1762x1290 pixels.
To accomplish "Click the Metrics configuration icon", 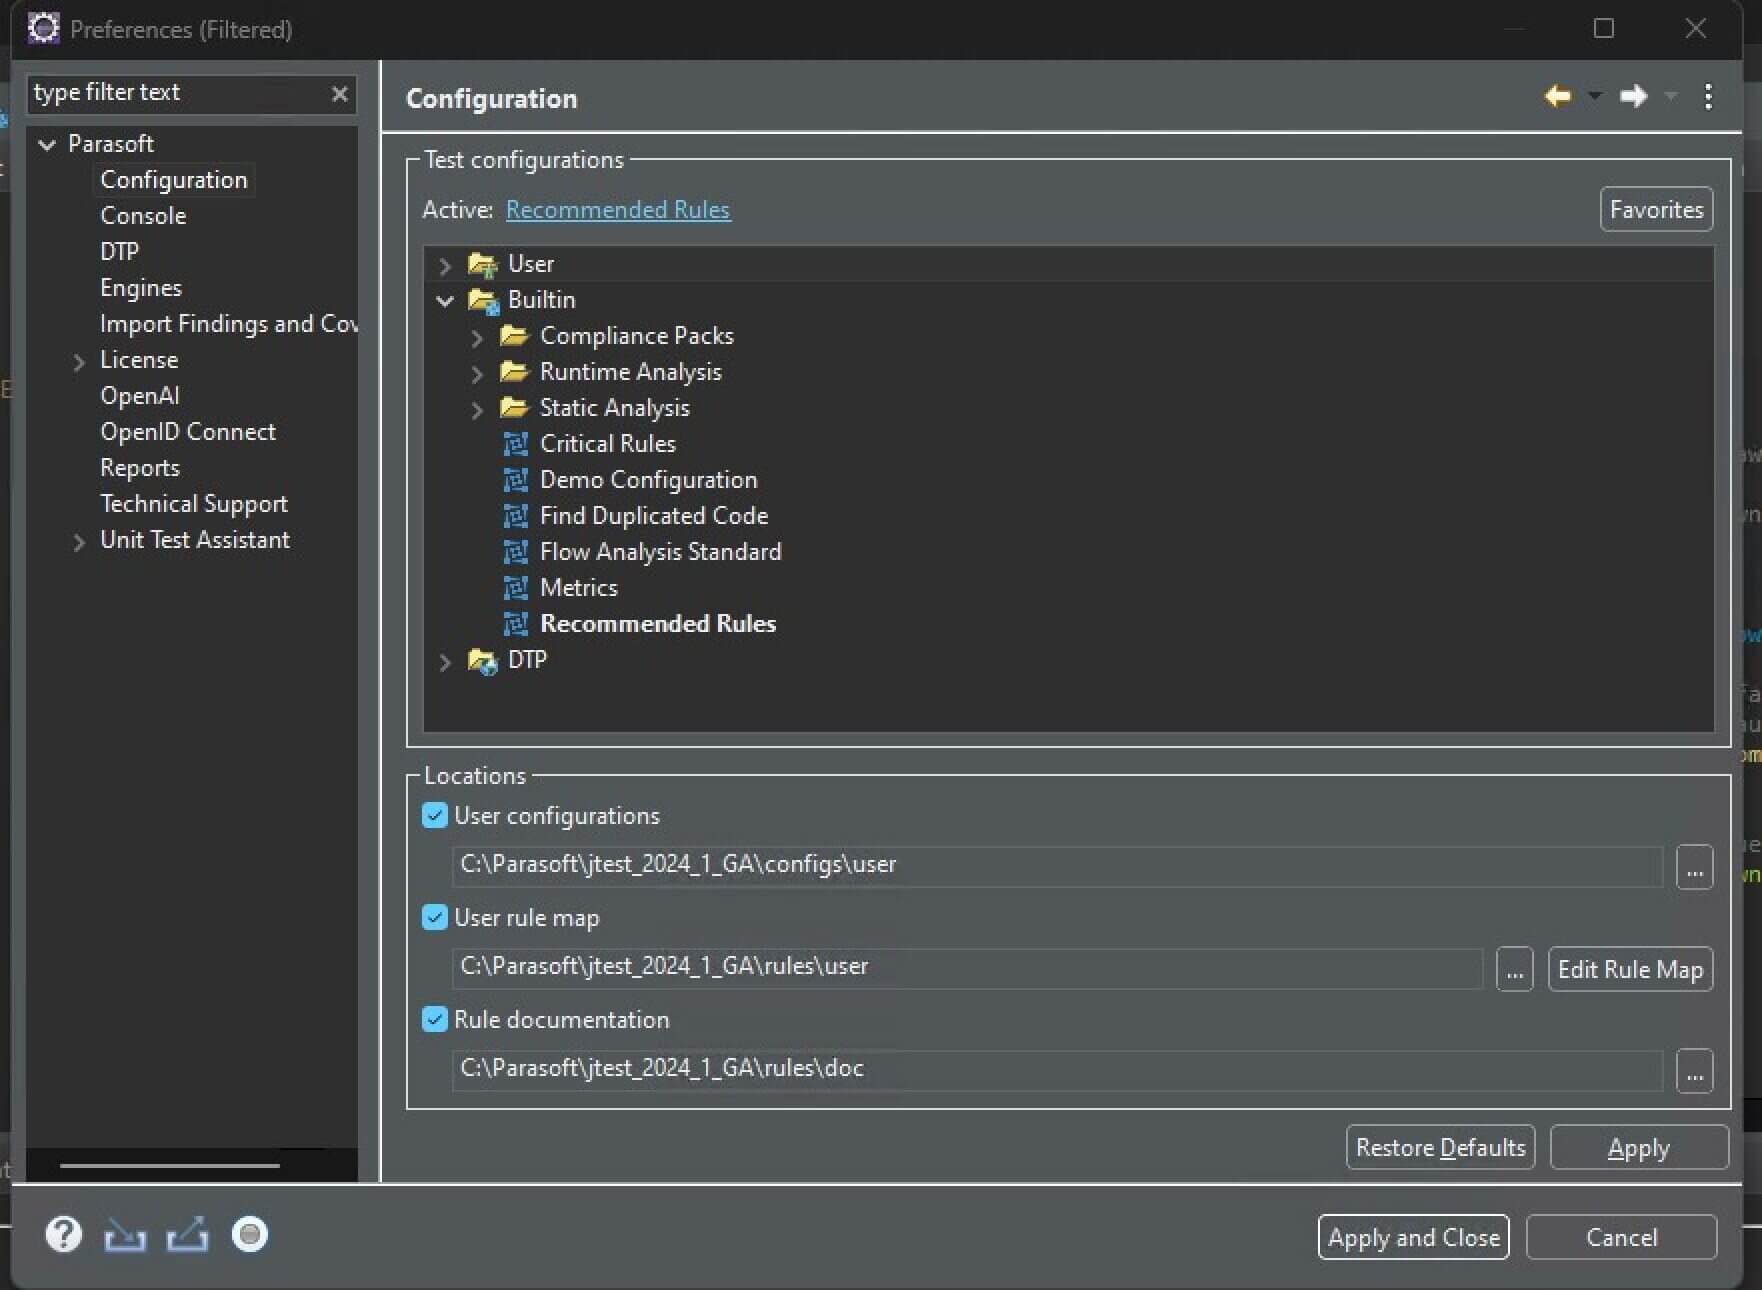I will tap(516, 588).
